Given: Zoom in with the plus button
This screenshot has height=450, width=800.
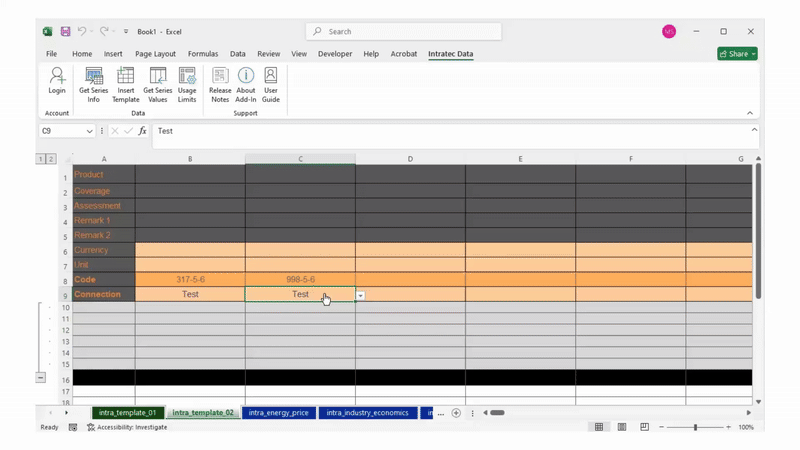Looking at the screenshot, I should [x=729, y=427].
